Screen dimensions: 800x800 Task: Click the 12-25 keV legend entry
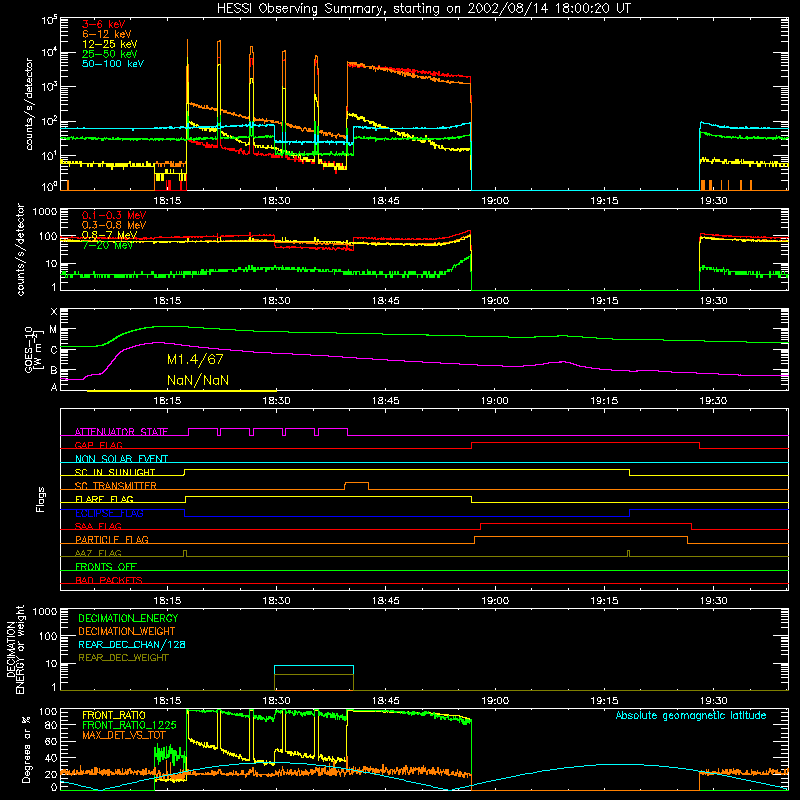[109, 44]
